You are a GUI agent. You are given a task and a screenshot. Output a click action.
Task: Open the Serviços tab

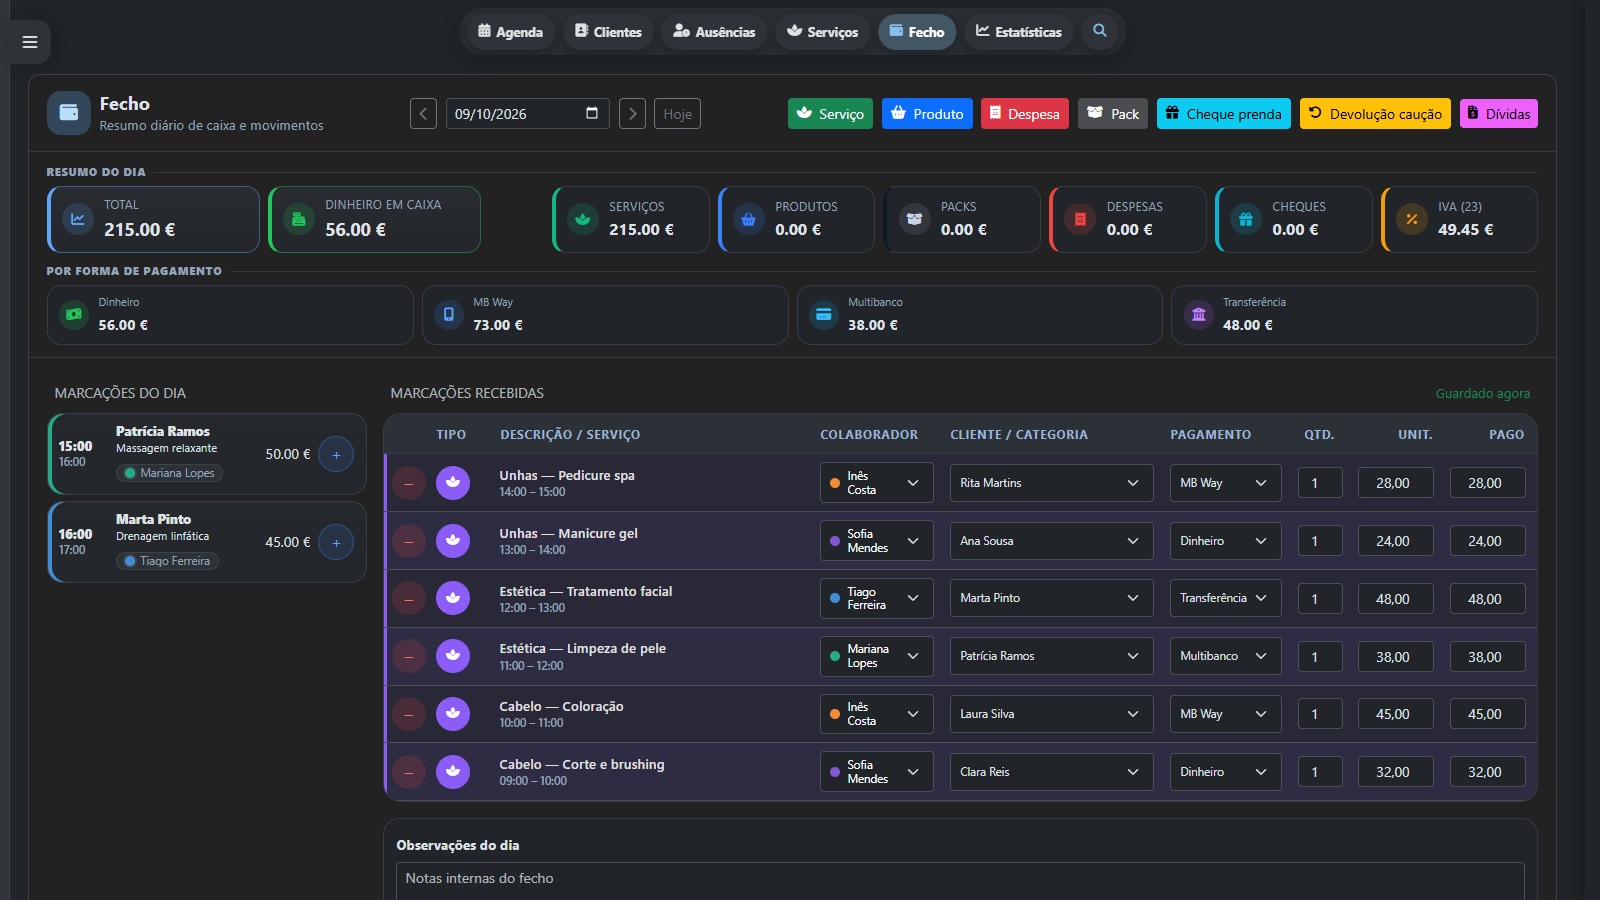[822, 32]
